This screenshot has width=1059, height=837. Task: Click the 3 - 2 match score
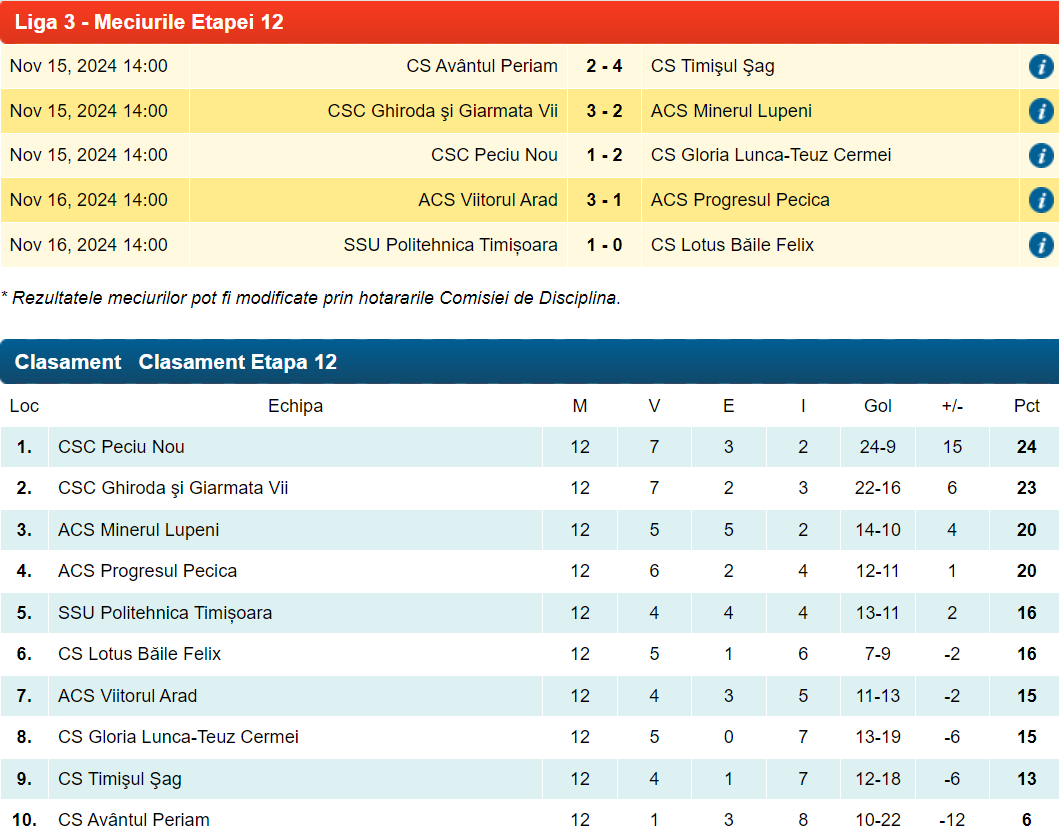point(604,111)
